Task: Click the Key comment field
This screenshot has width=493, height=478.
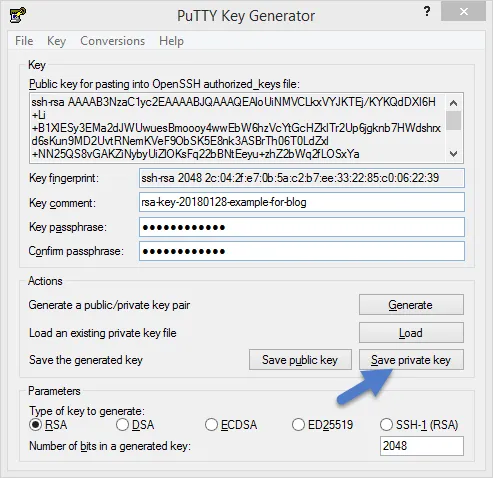Action: tap(302, 202)
